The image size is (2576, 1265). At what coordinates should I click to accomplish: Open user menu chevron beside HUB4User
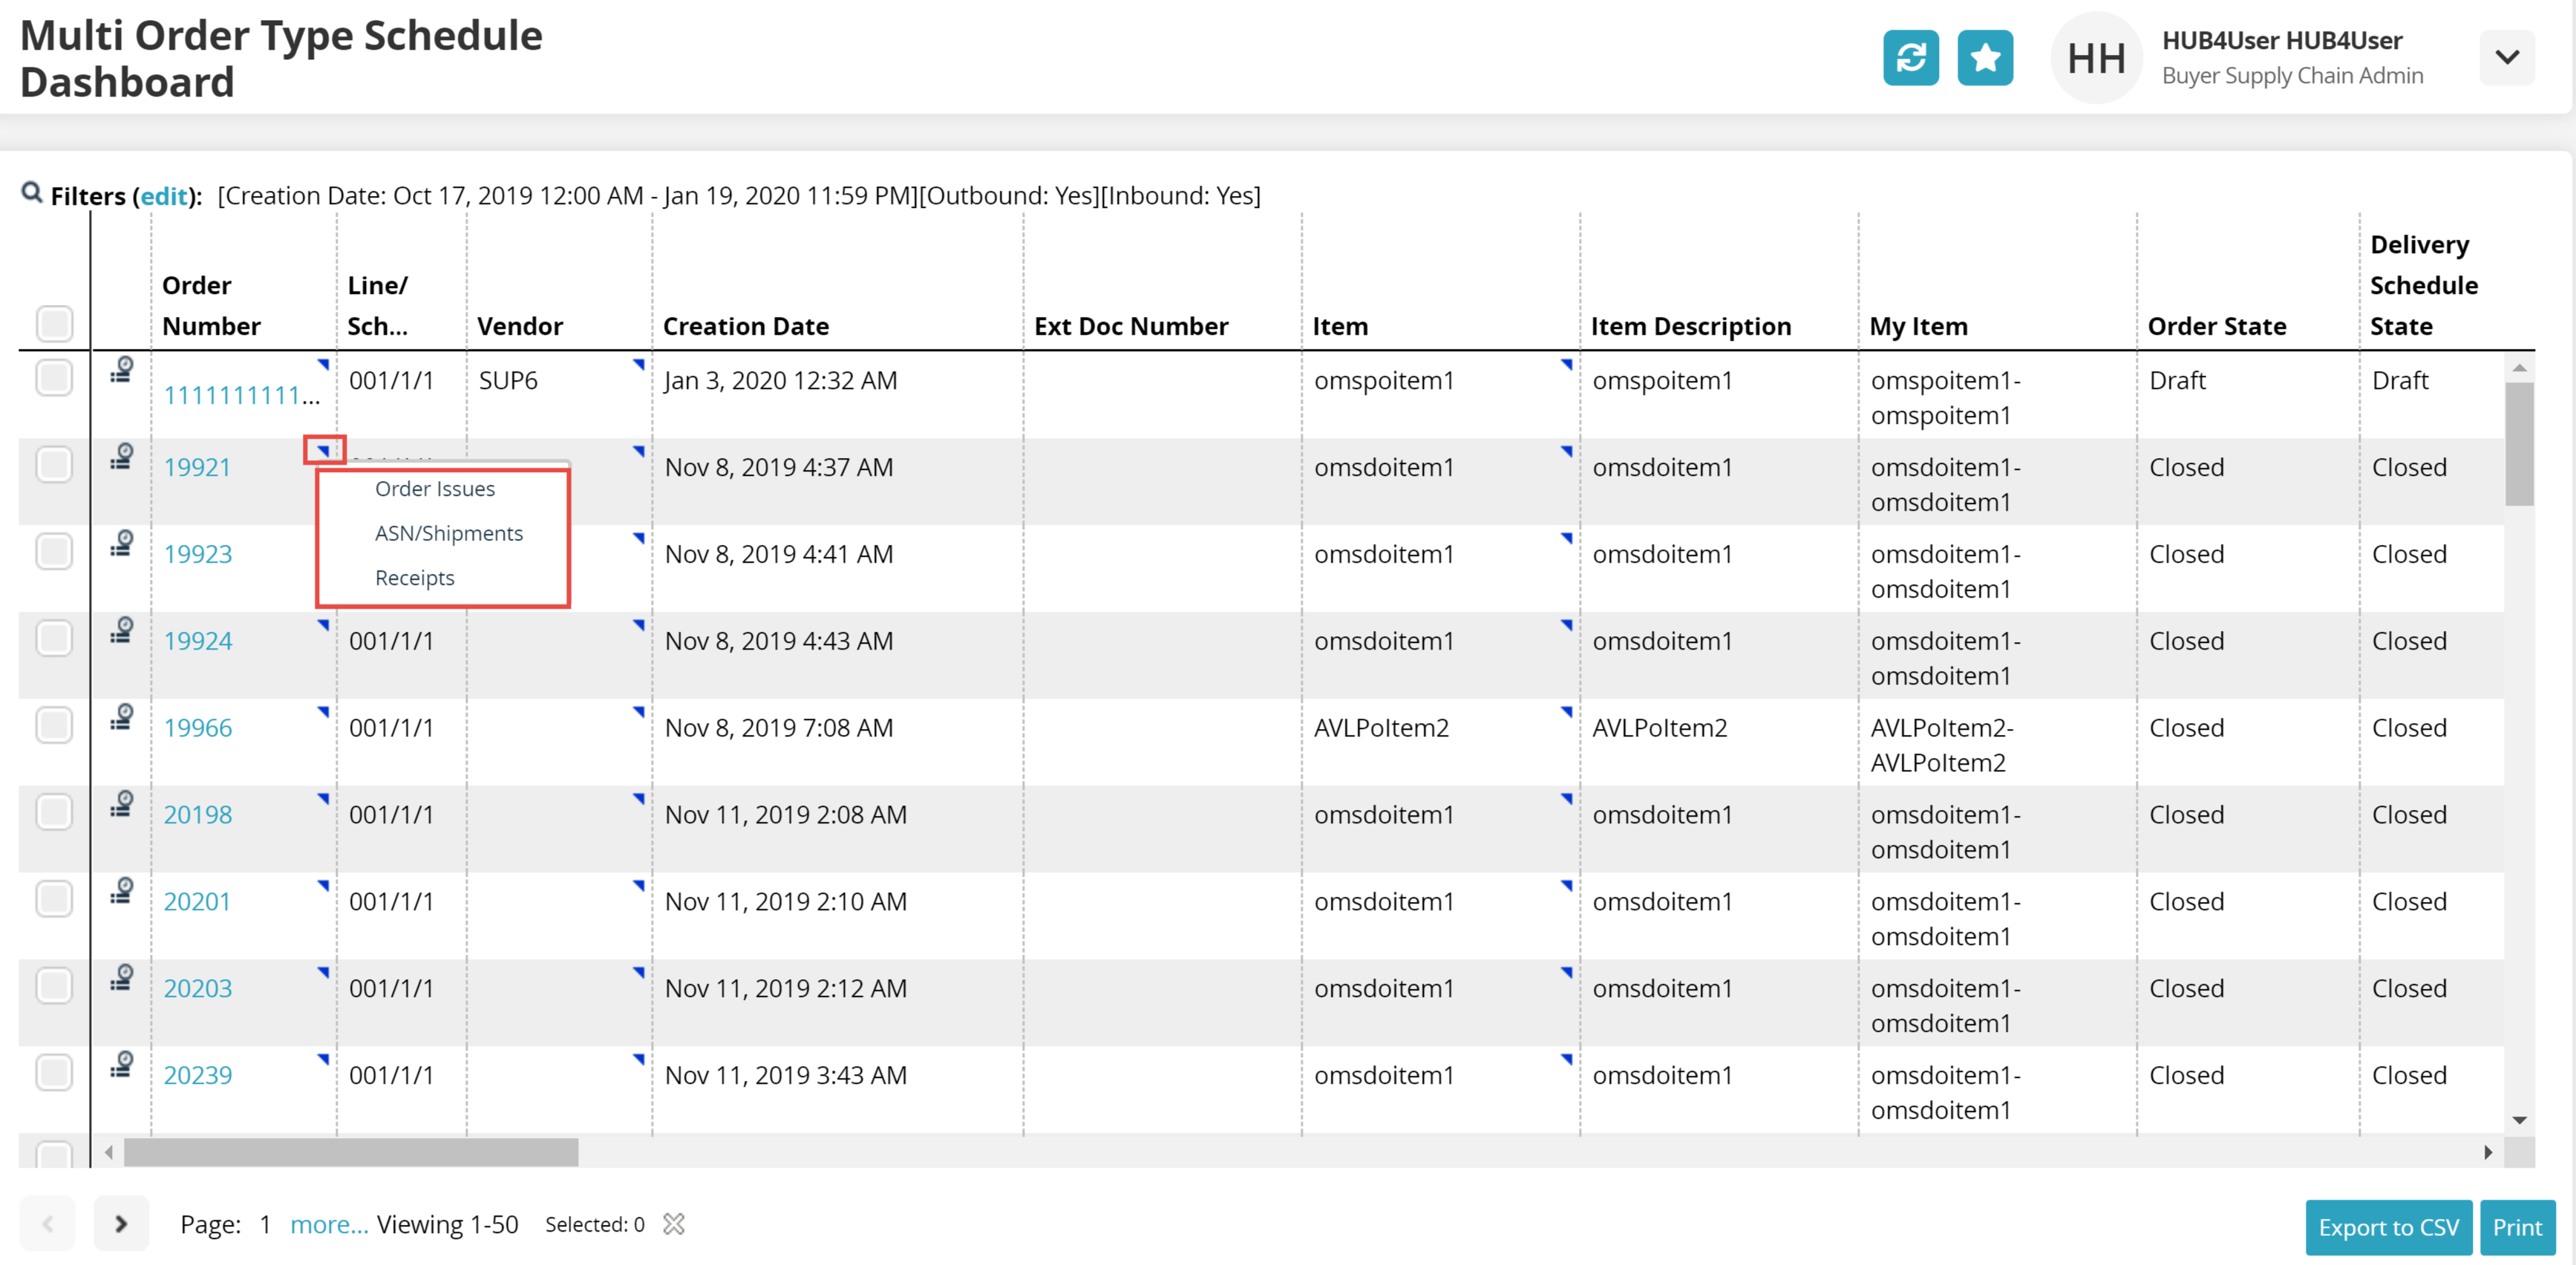coord(2506,58)
